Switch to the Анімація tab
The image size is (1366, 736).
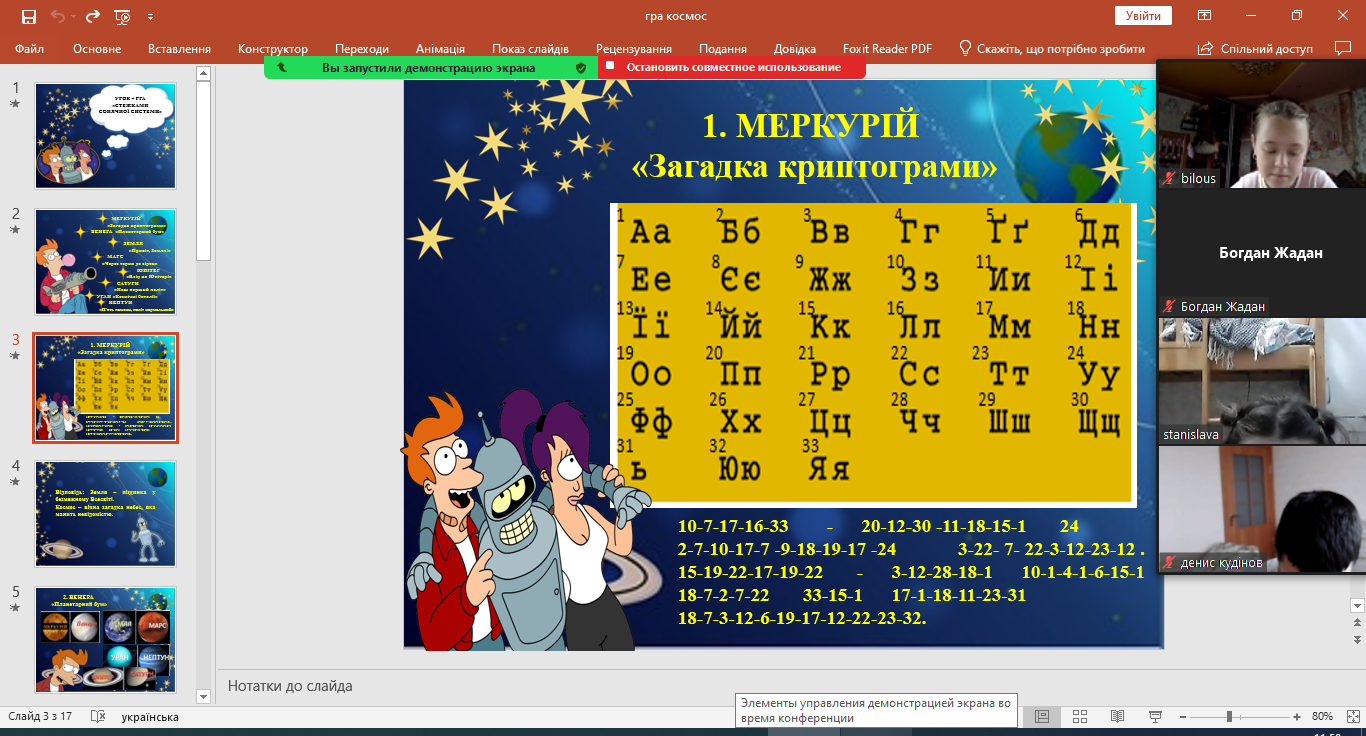pyautogui.click(x=440, y=49)
